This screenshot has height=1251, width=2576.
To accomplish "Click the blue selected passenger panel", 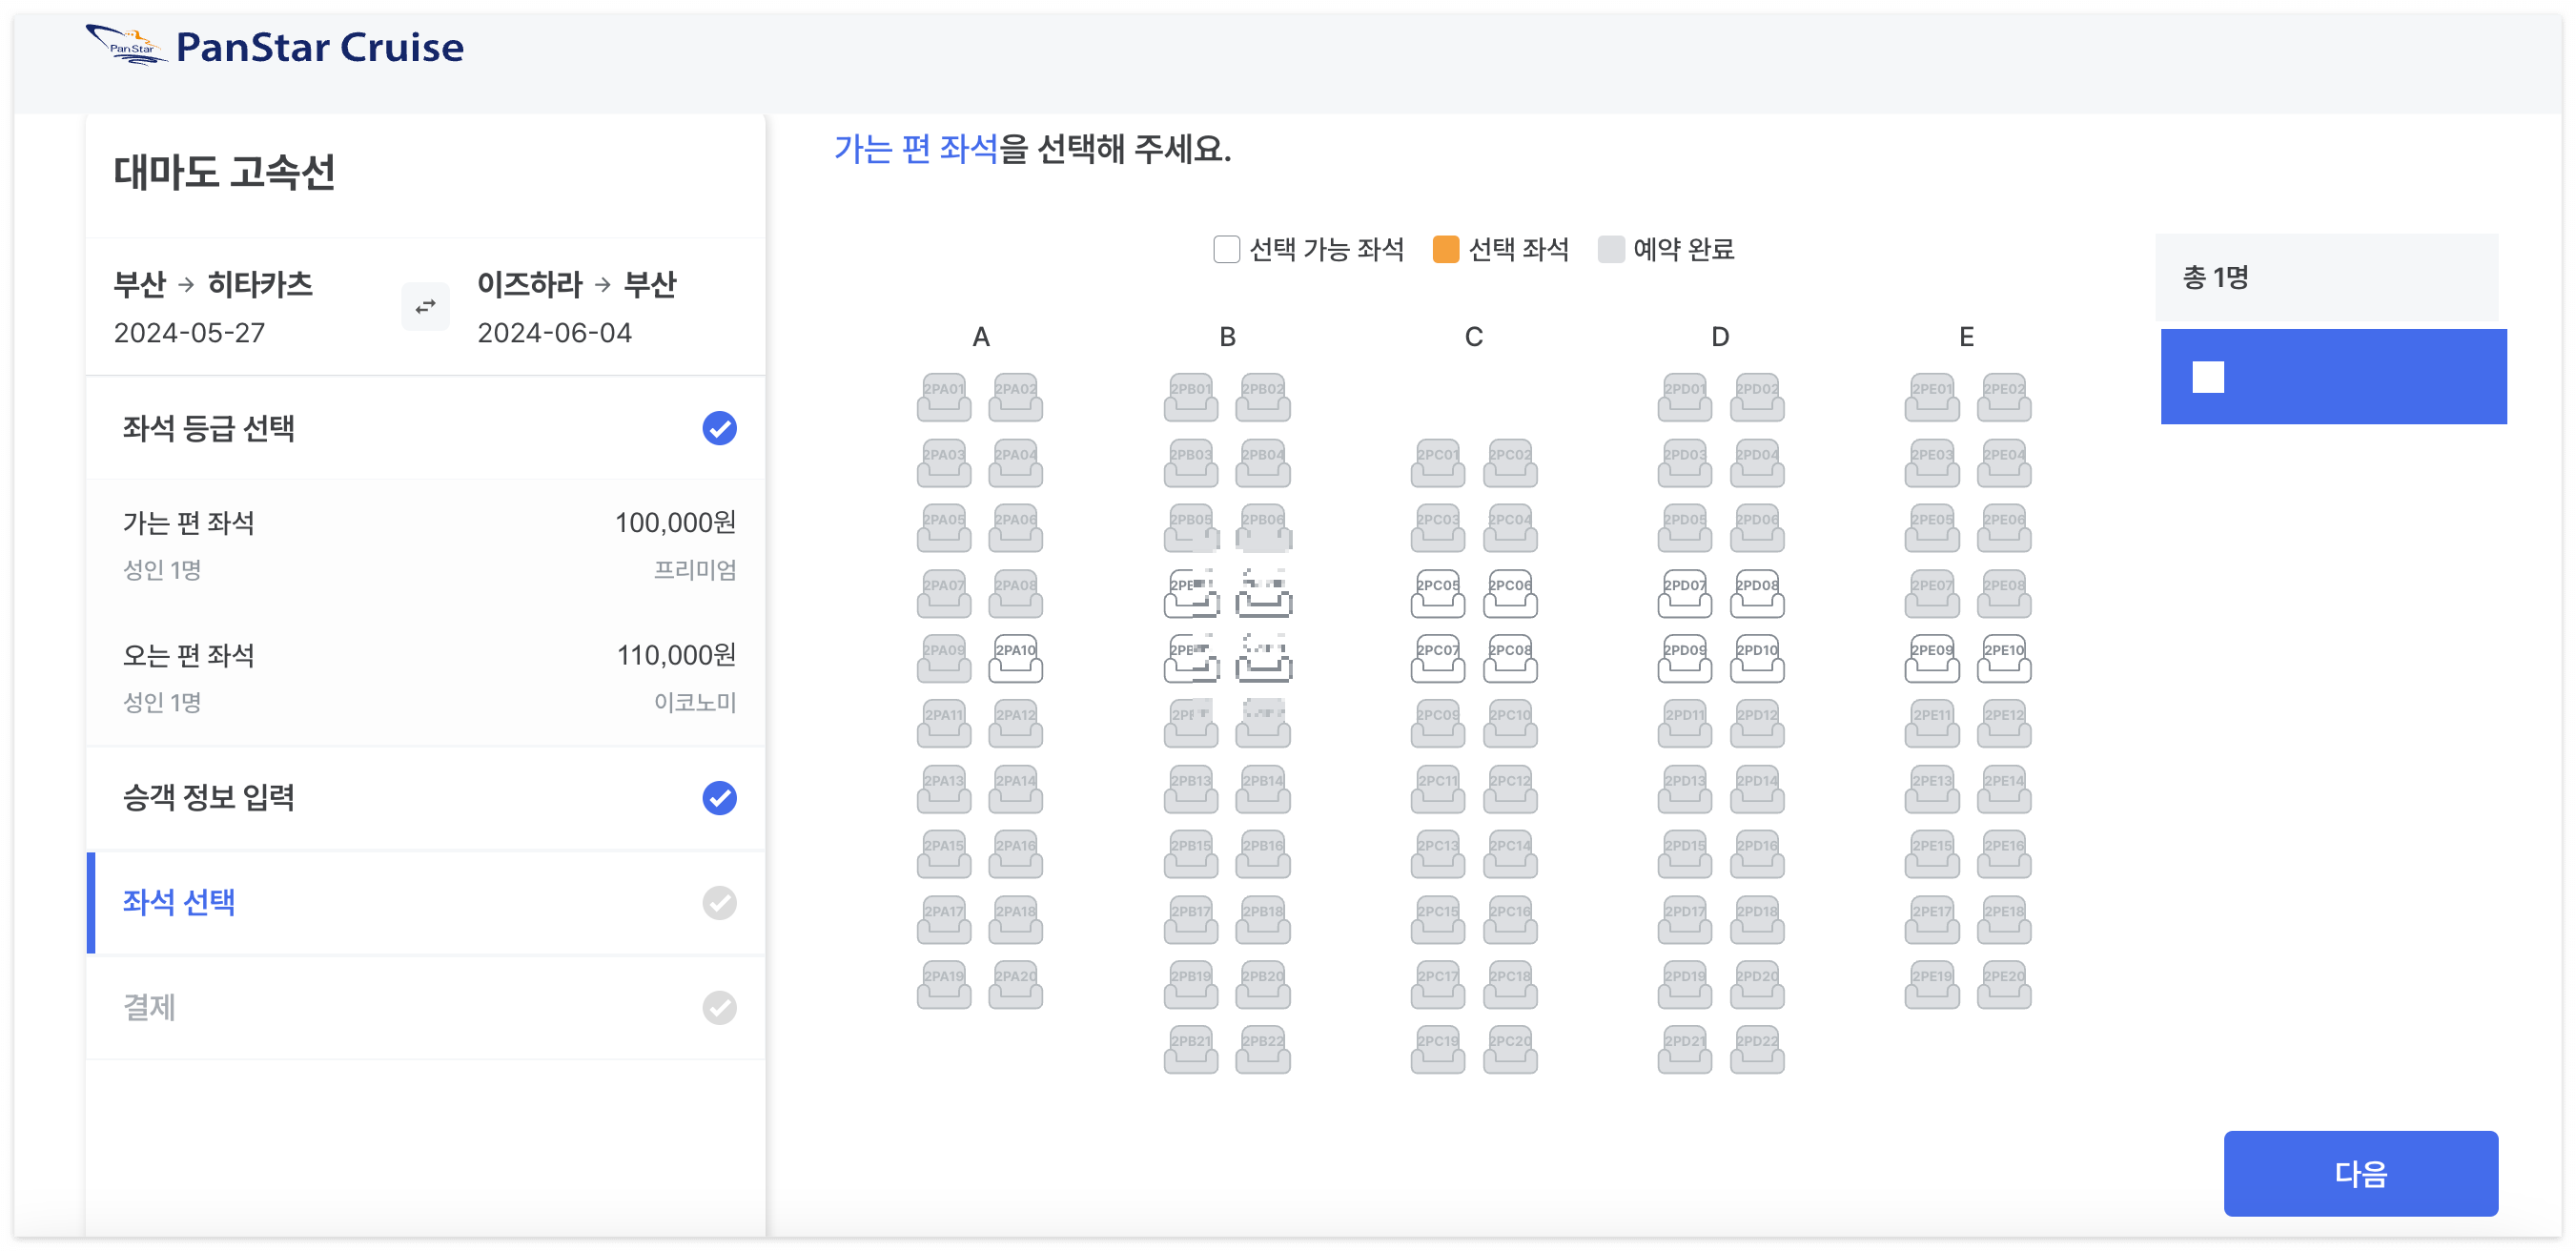I will click(2334, 376).
